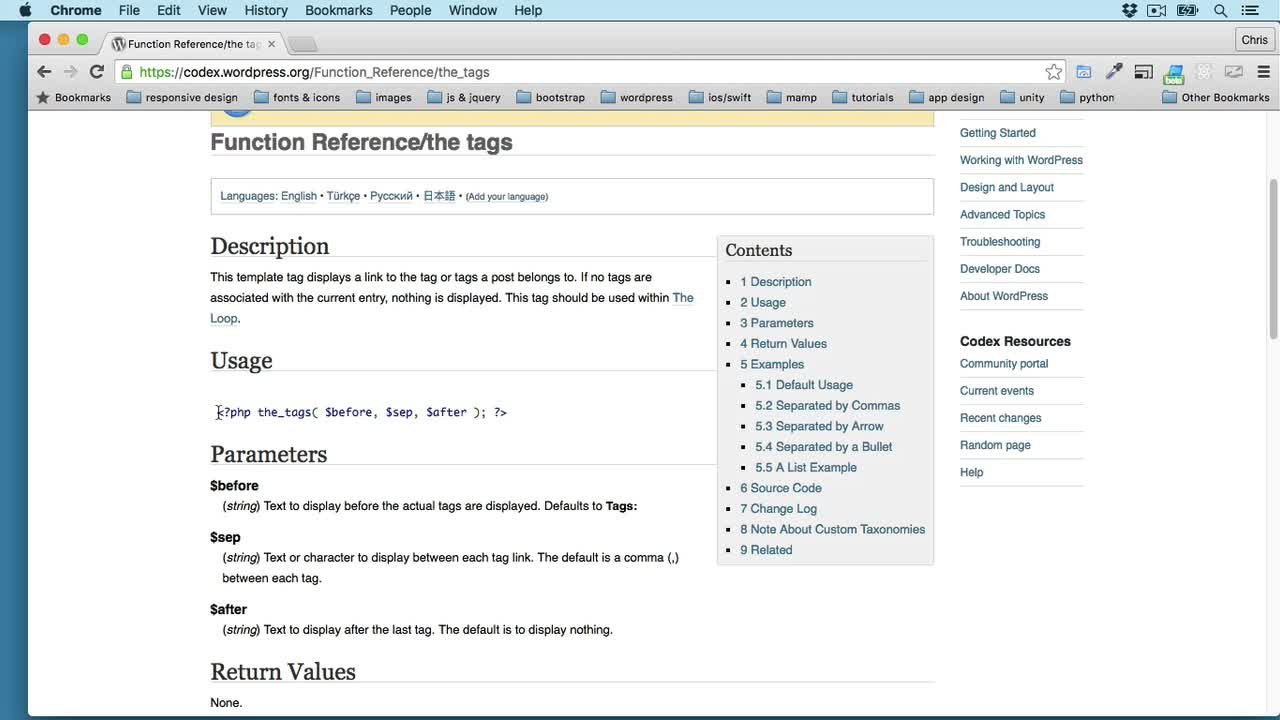The height and width of the screenshot is (720, 1280).
Task: Select the Function Reference/the tags tab
Action: coord(193,44)
